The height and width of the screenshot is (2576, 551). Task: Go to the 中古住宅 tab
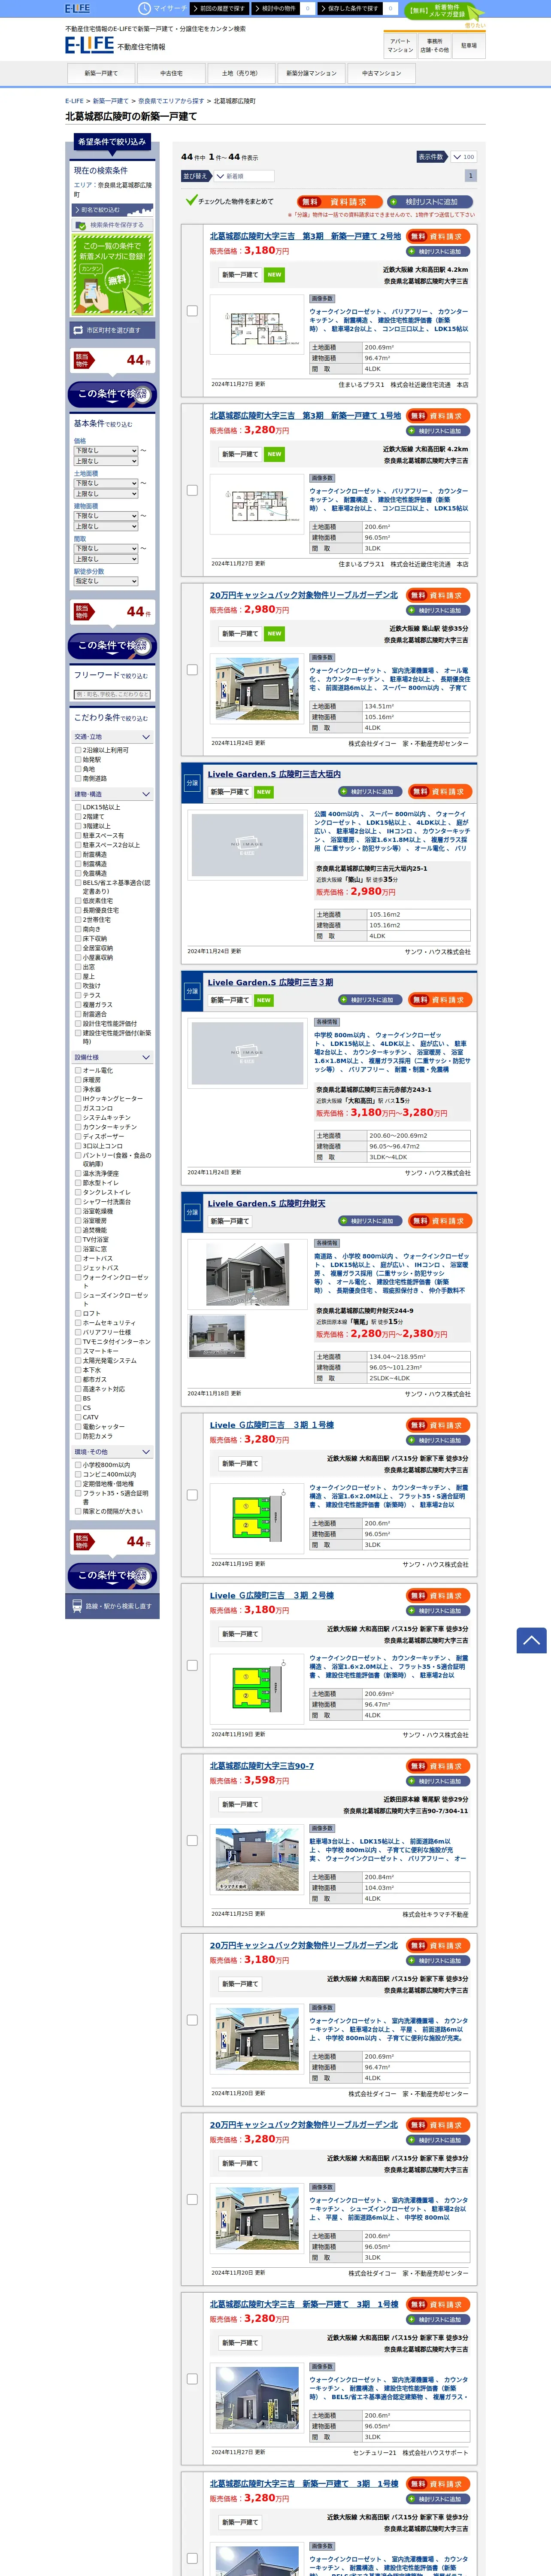[171, 73]
